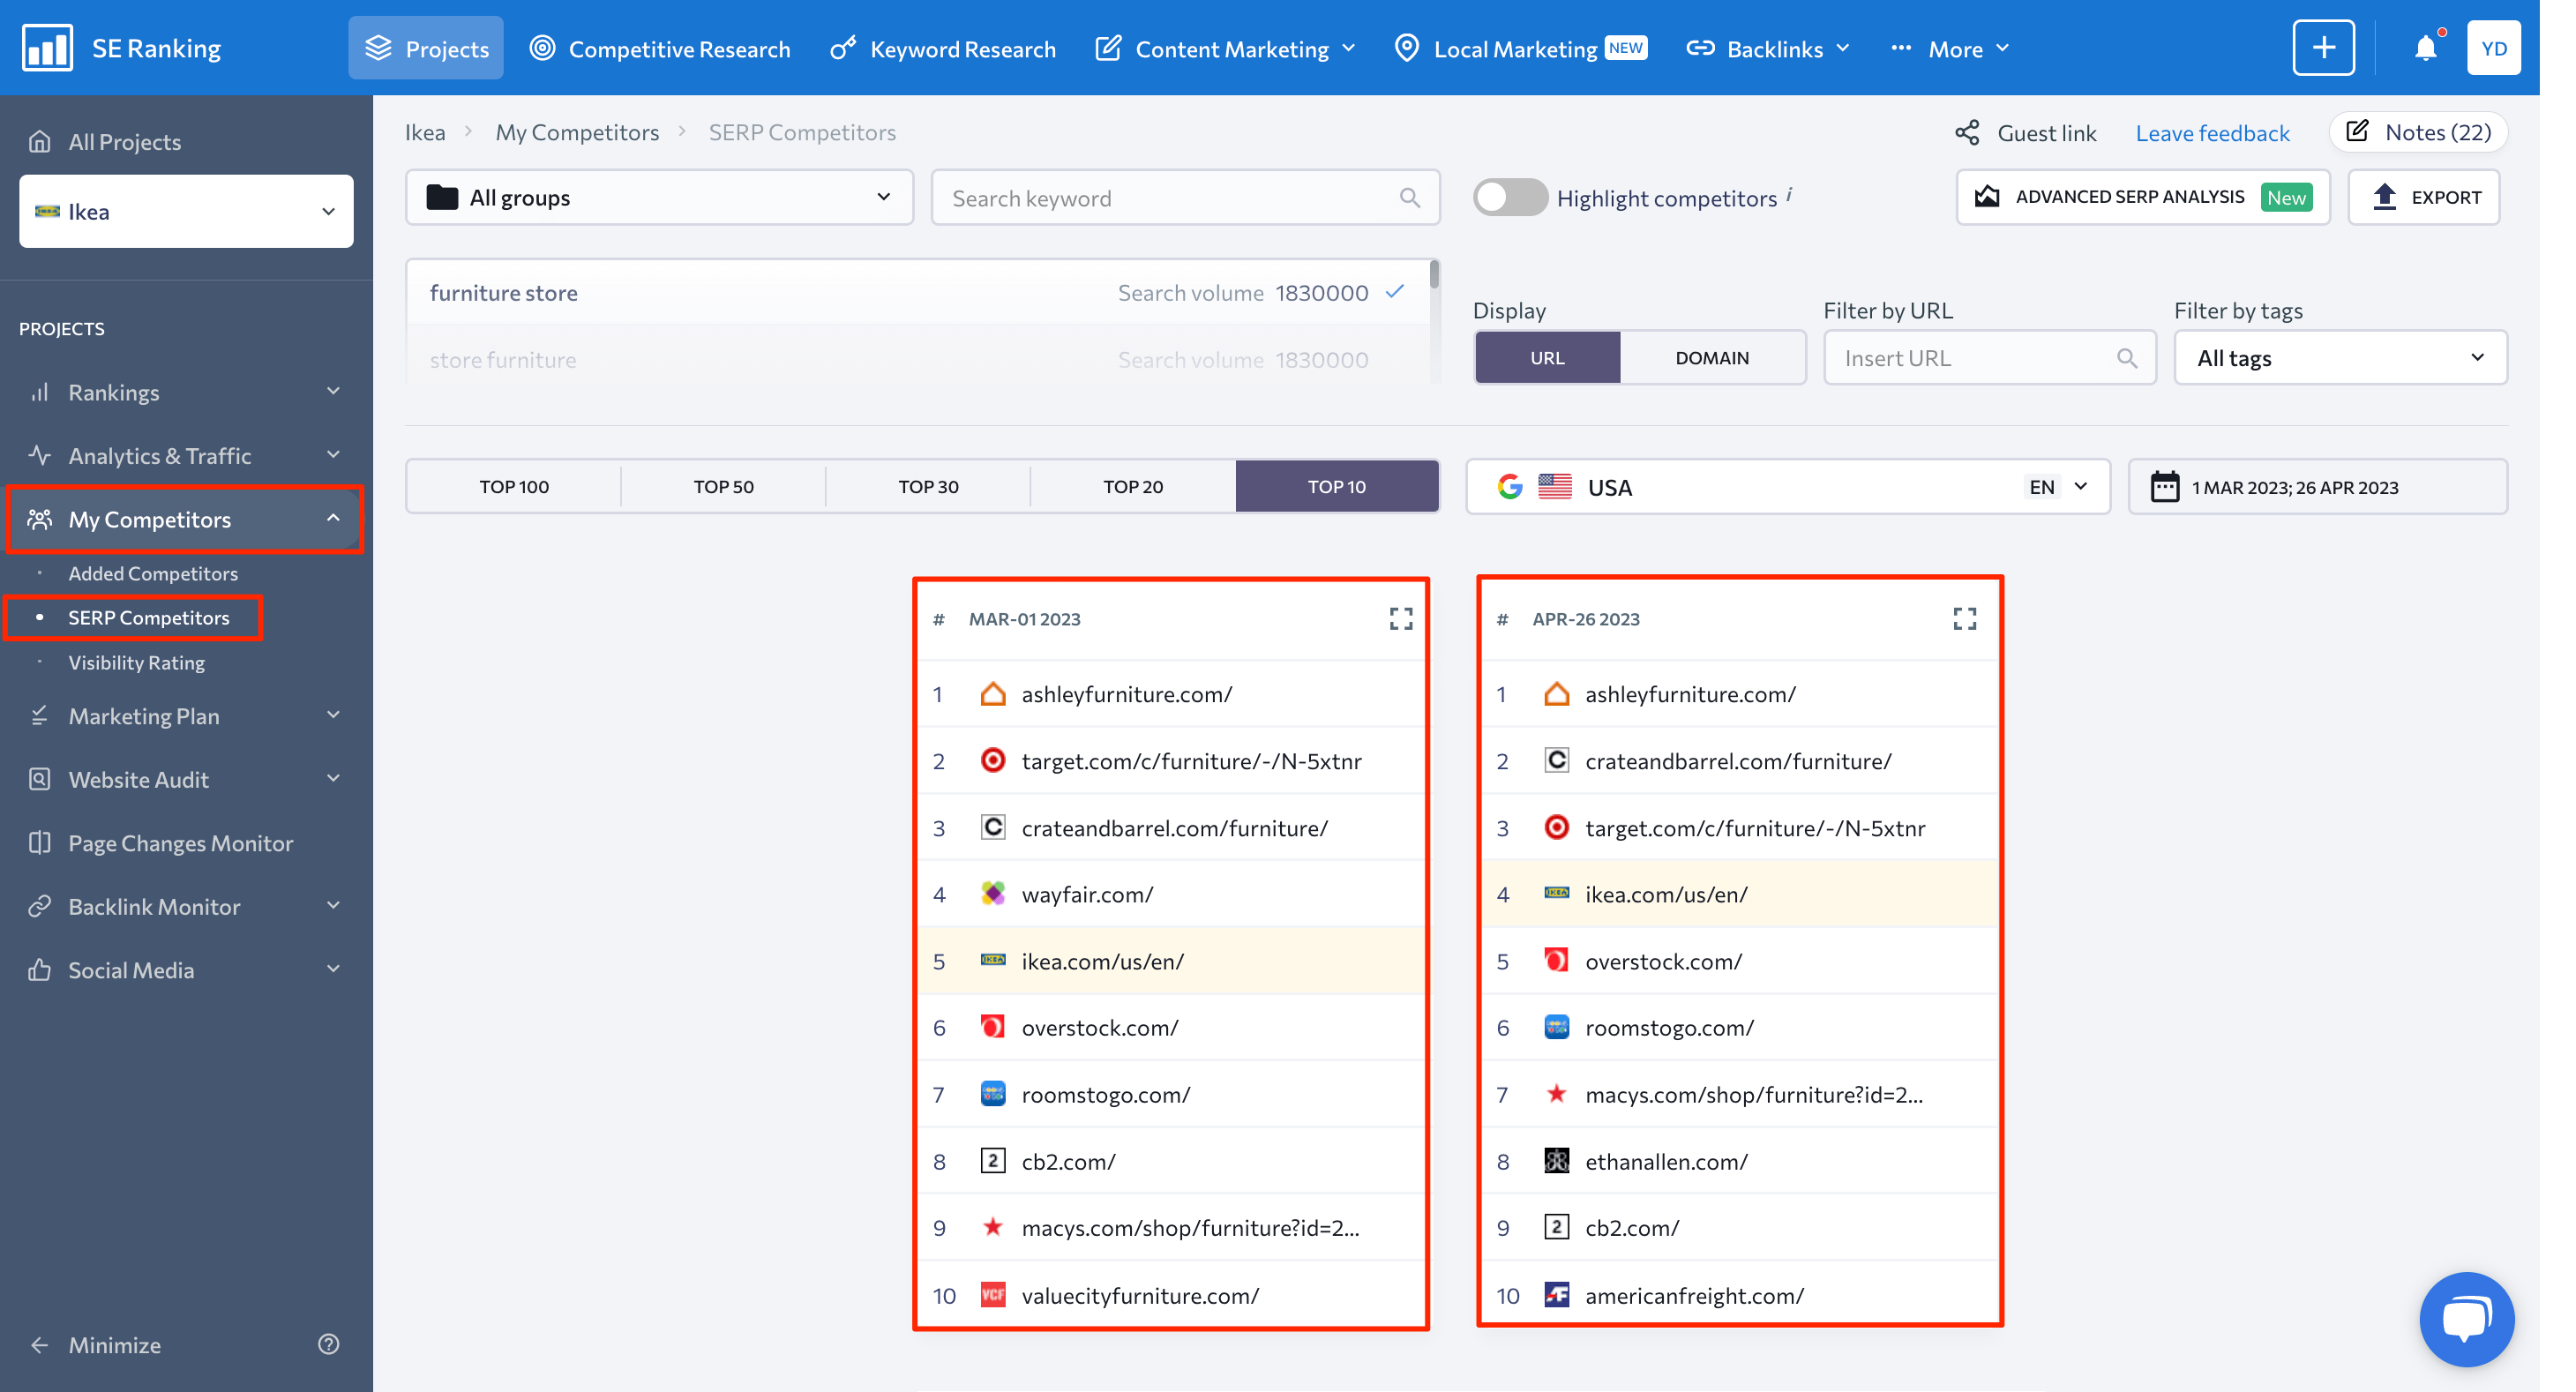The image size is (2576, 1392).
Task: Click cb2.com/ in the March list
Action: [1068, 1161]
